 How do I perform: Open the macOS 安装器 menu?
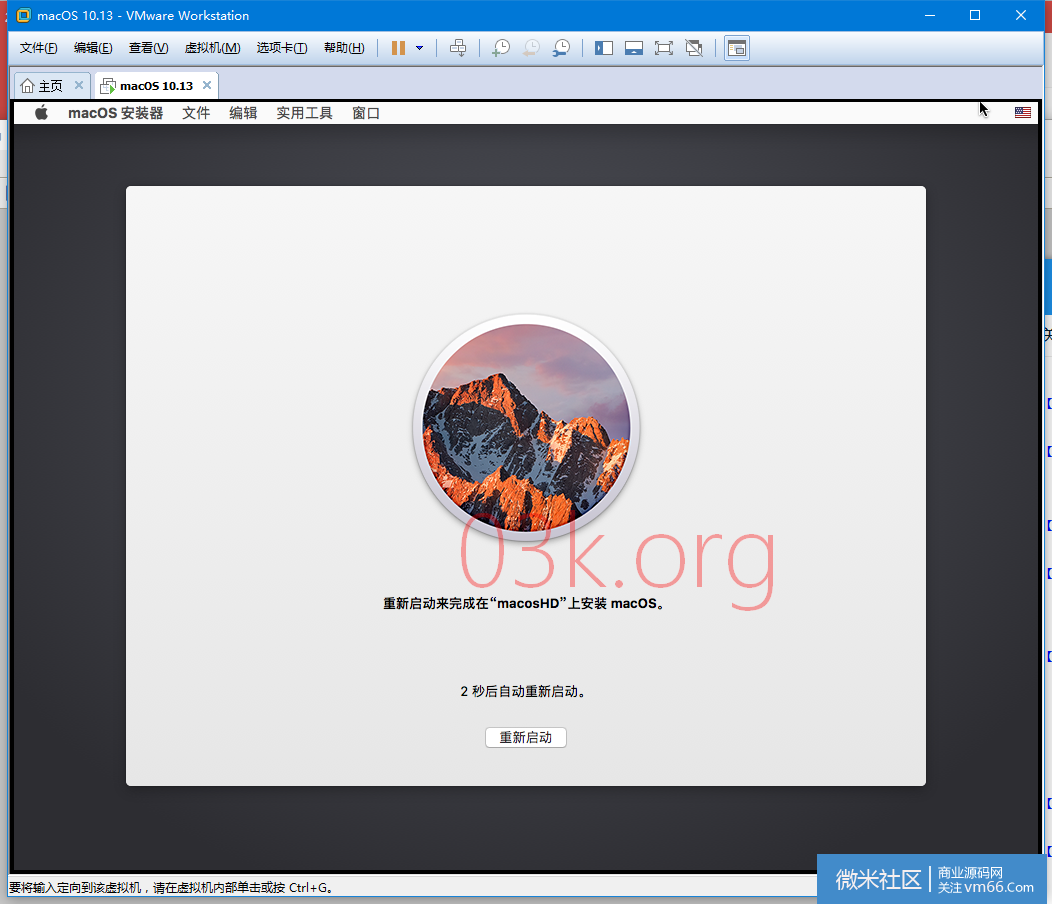click(x=115, y=113)
